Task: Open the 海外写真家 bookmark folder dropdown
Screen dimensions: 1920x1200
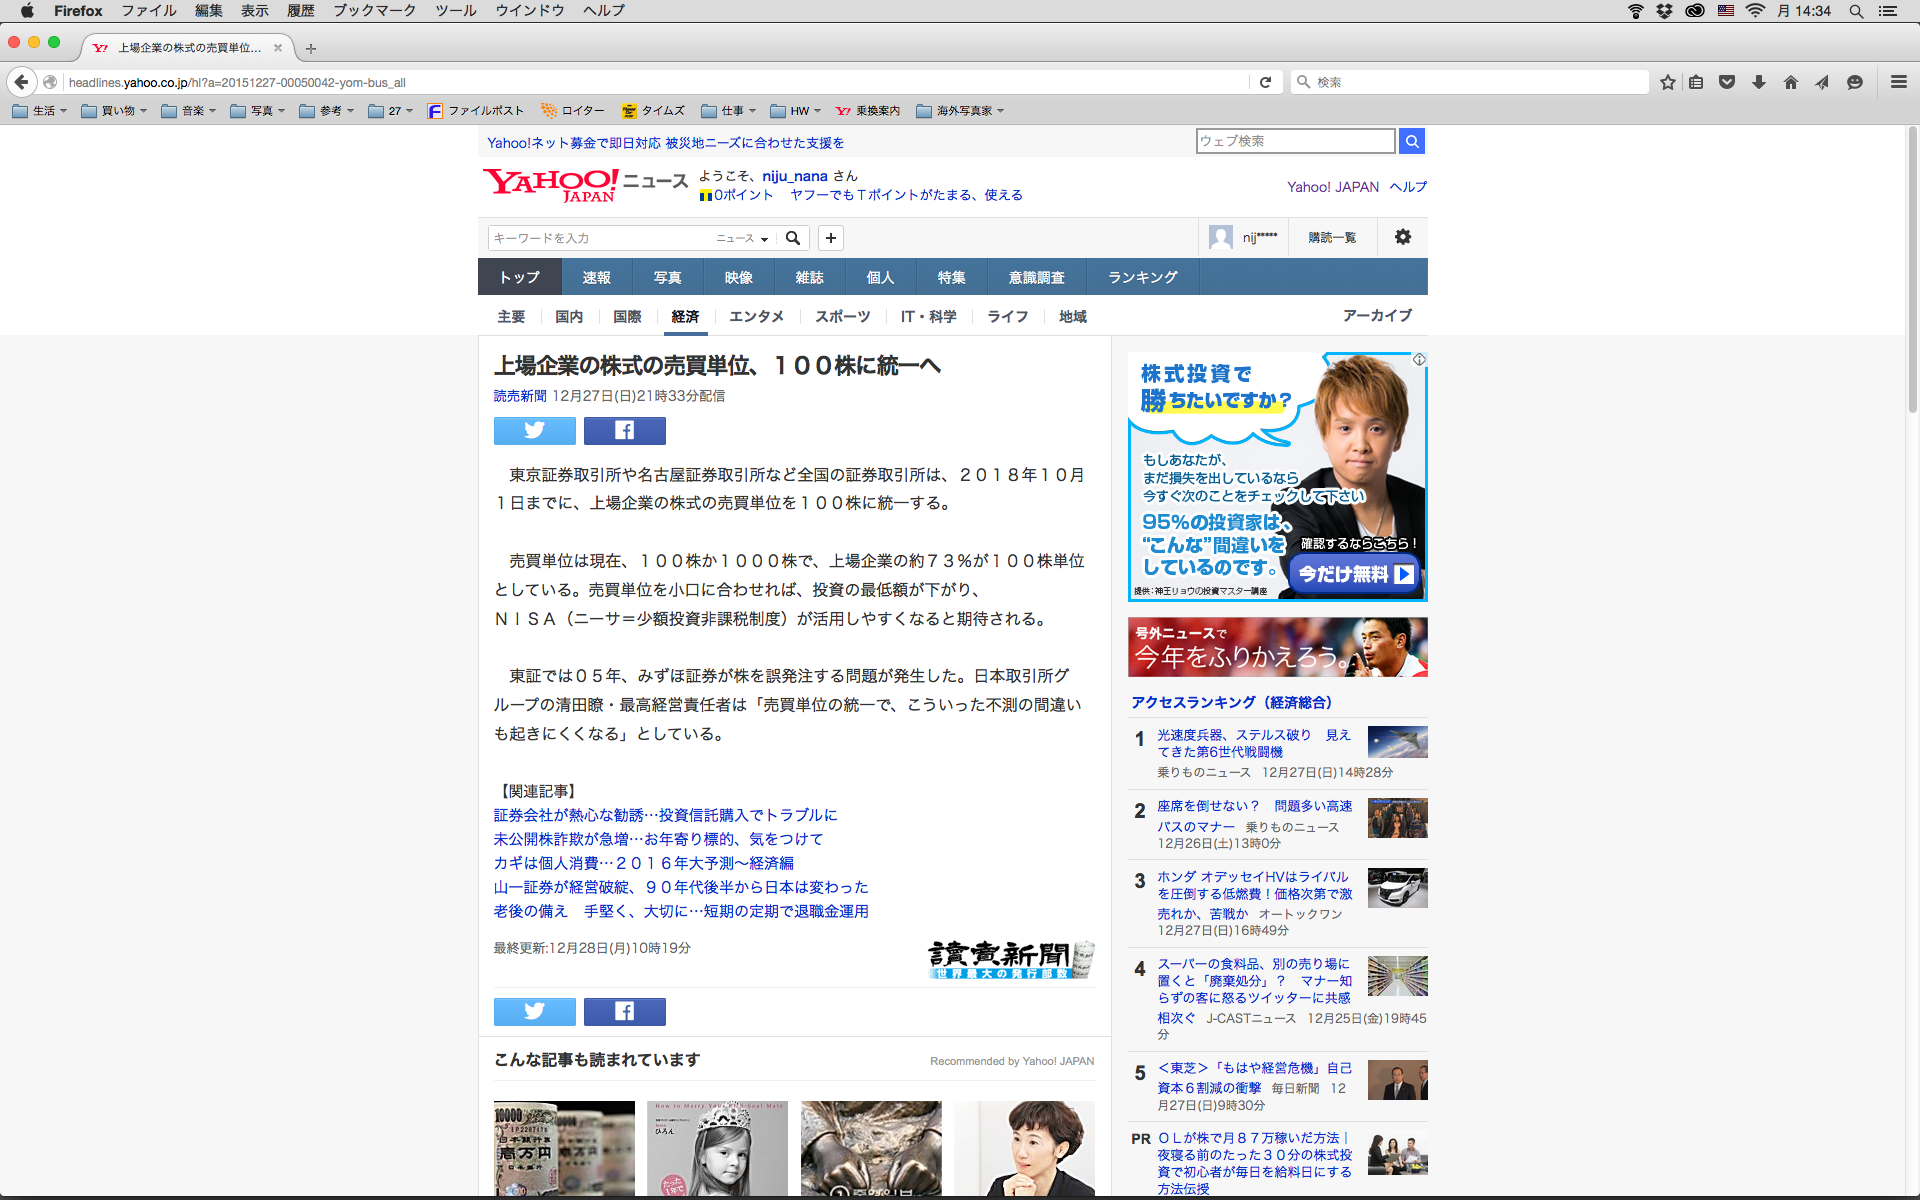Action: coord(961,111)
